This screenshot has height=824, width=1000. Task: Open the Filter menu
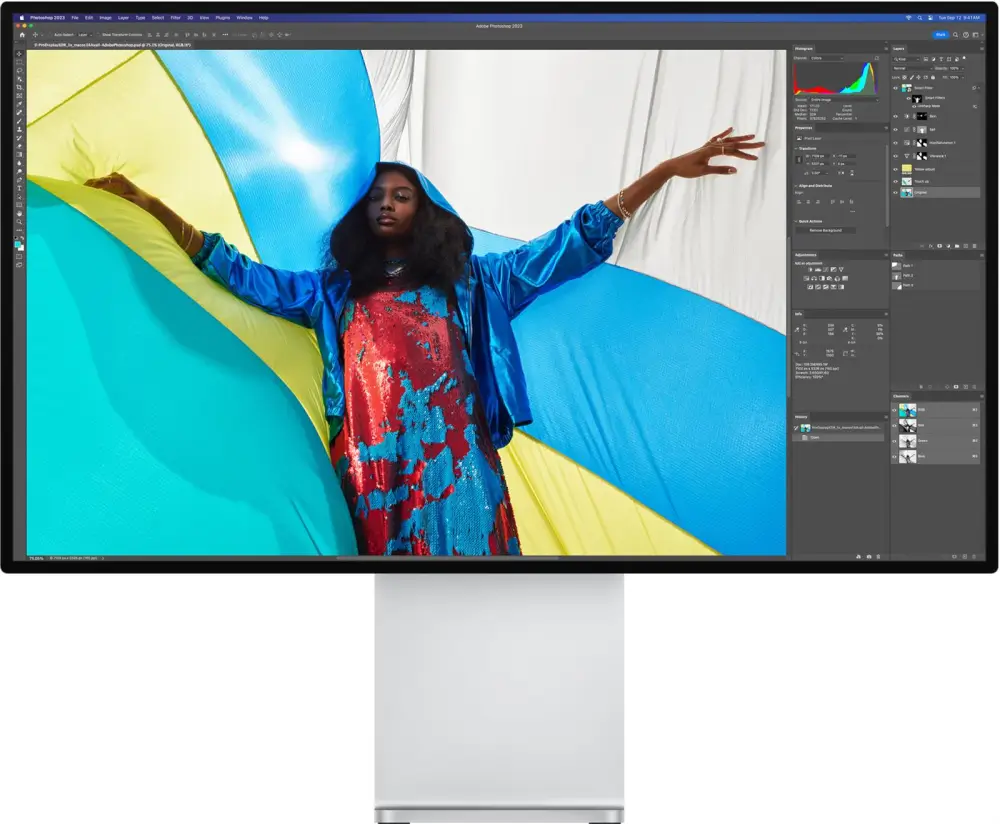(x=176, y=17)
